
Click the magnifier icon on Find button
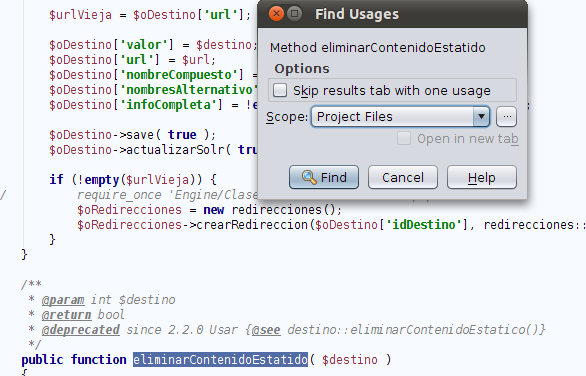click(309, 177)
